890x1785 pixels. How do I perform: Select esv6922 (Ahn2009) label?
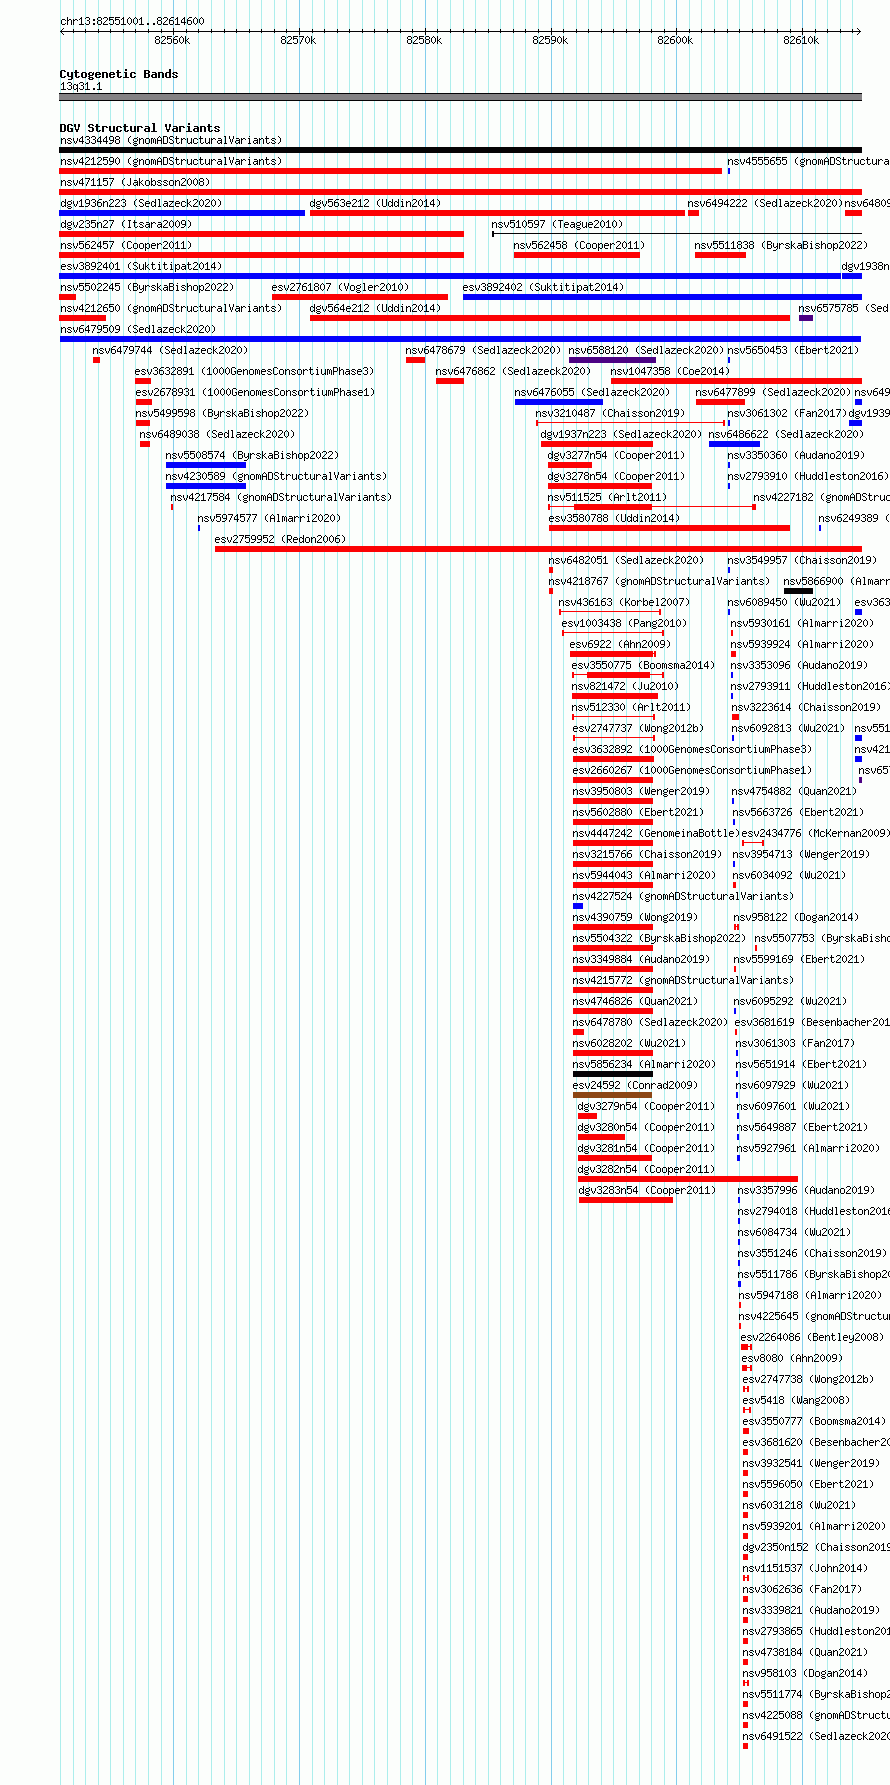click(x=621, y=644)
